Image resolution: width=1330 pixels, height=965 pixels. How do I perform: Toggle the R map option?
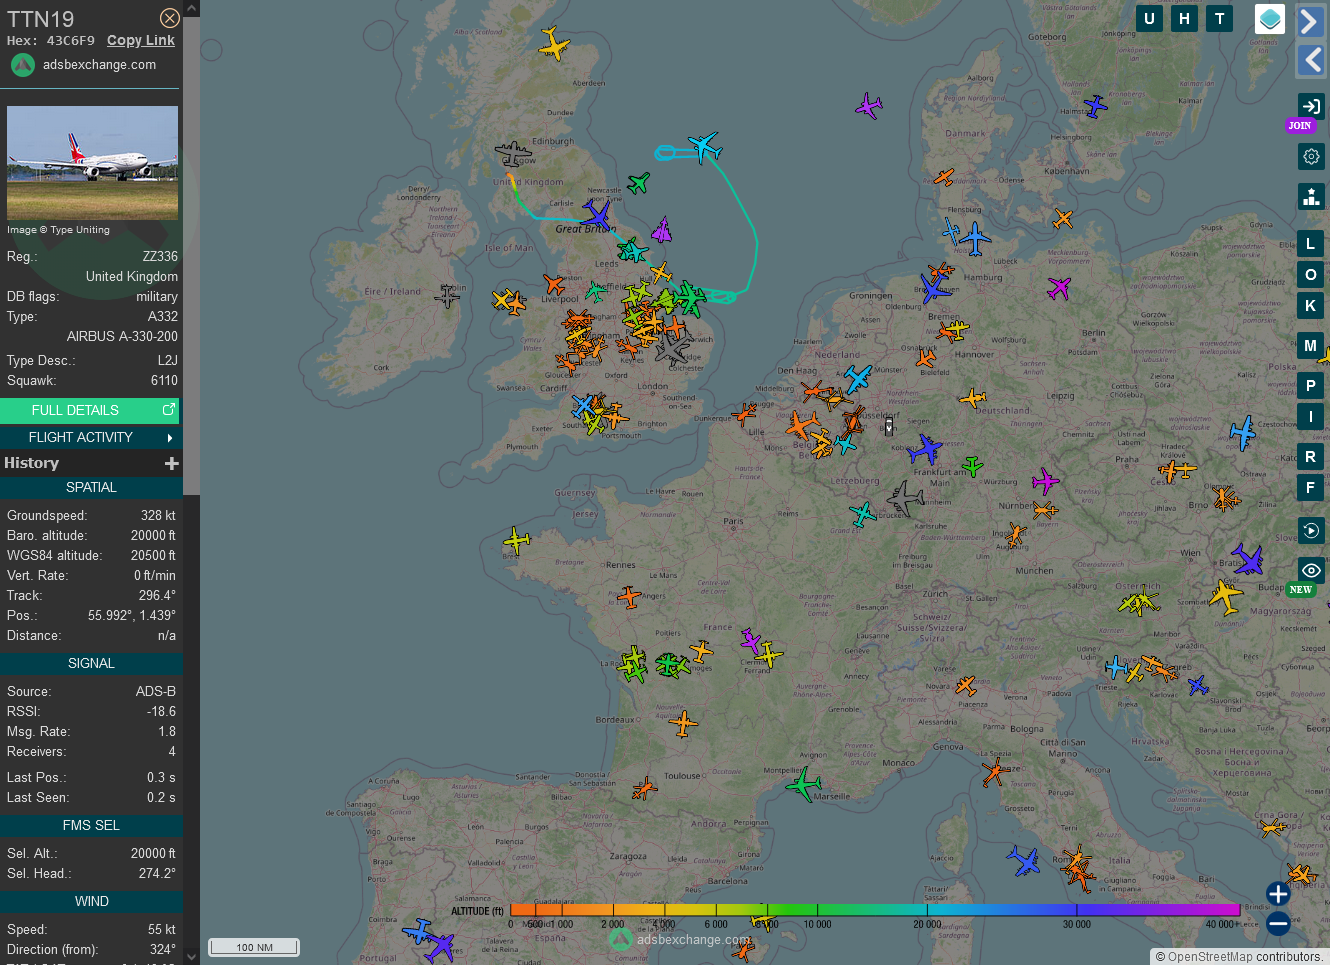pyautogui.click(x=1311, y=456)
